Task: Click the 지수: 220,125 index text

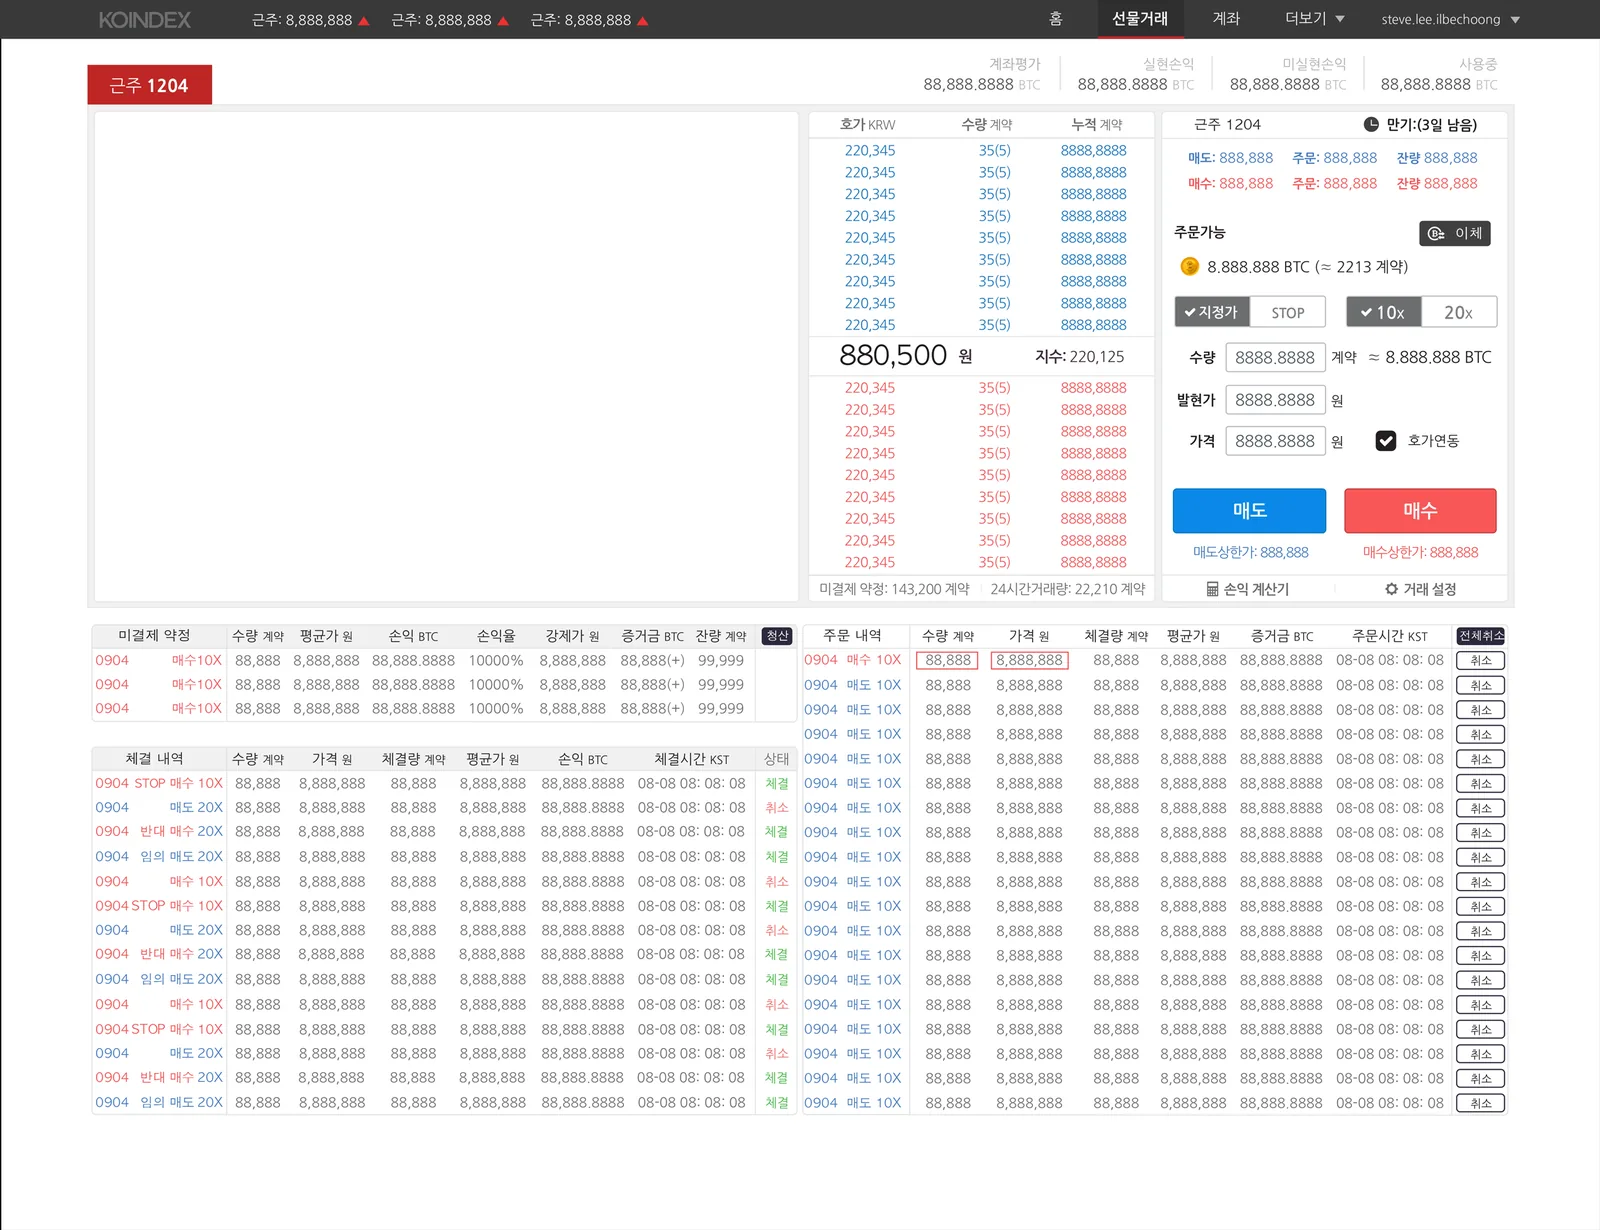Action: [1079, 356]
